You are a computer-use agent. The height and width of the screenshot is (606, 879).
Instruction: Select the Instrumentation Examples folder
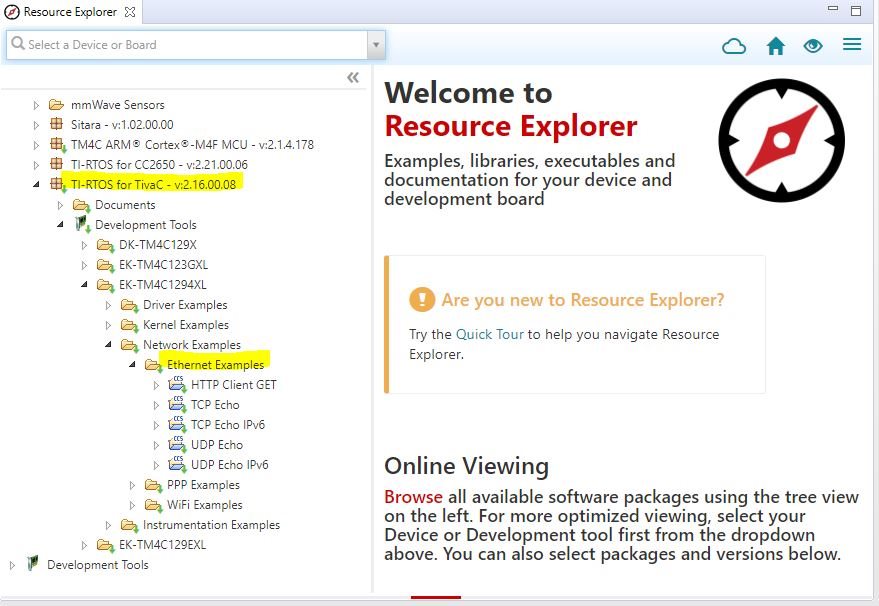click(x=211, y=525)
